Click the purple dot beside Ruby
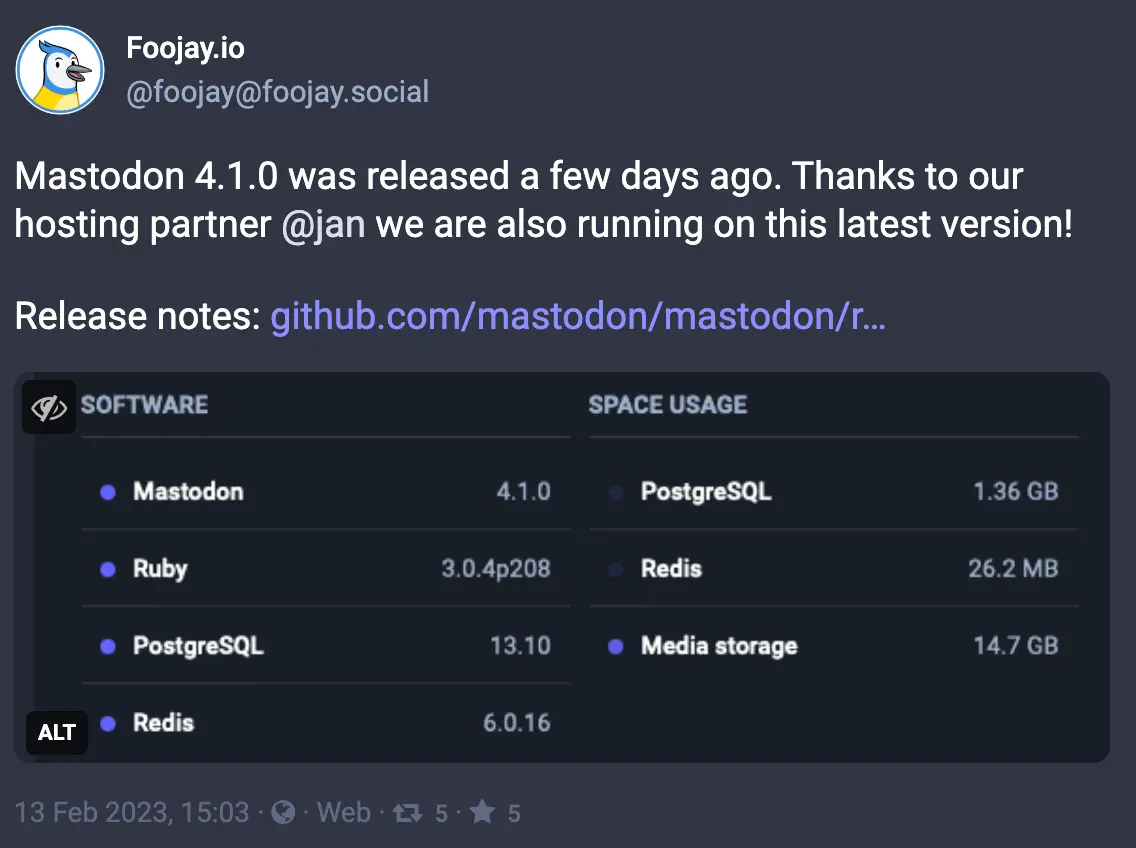This screenshot has width=1136, height=848. (108, 569)
